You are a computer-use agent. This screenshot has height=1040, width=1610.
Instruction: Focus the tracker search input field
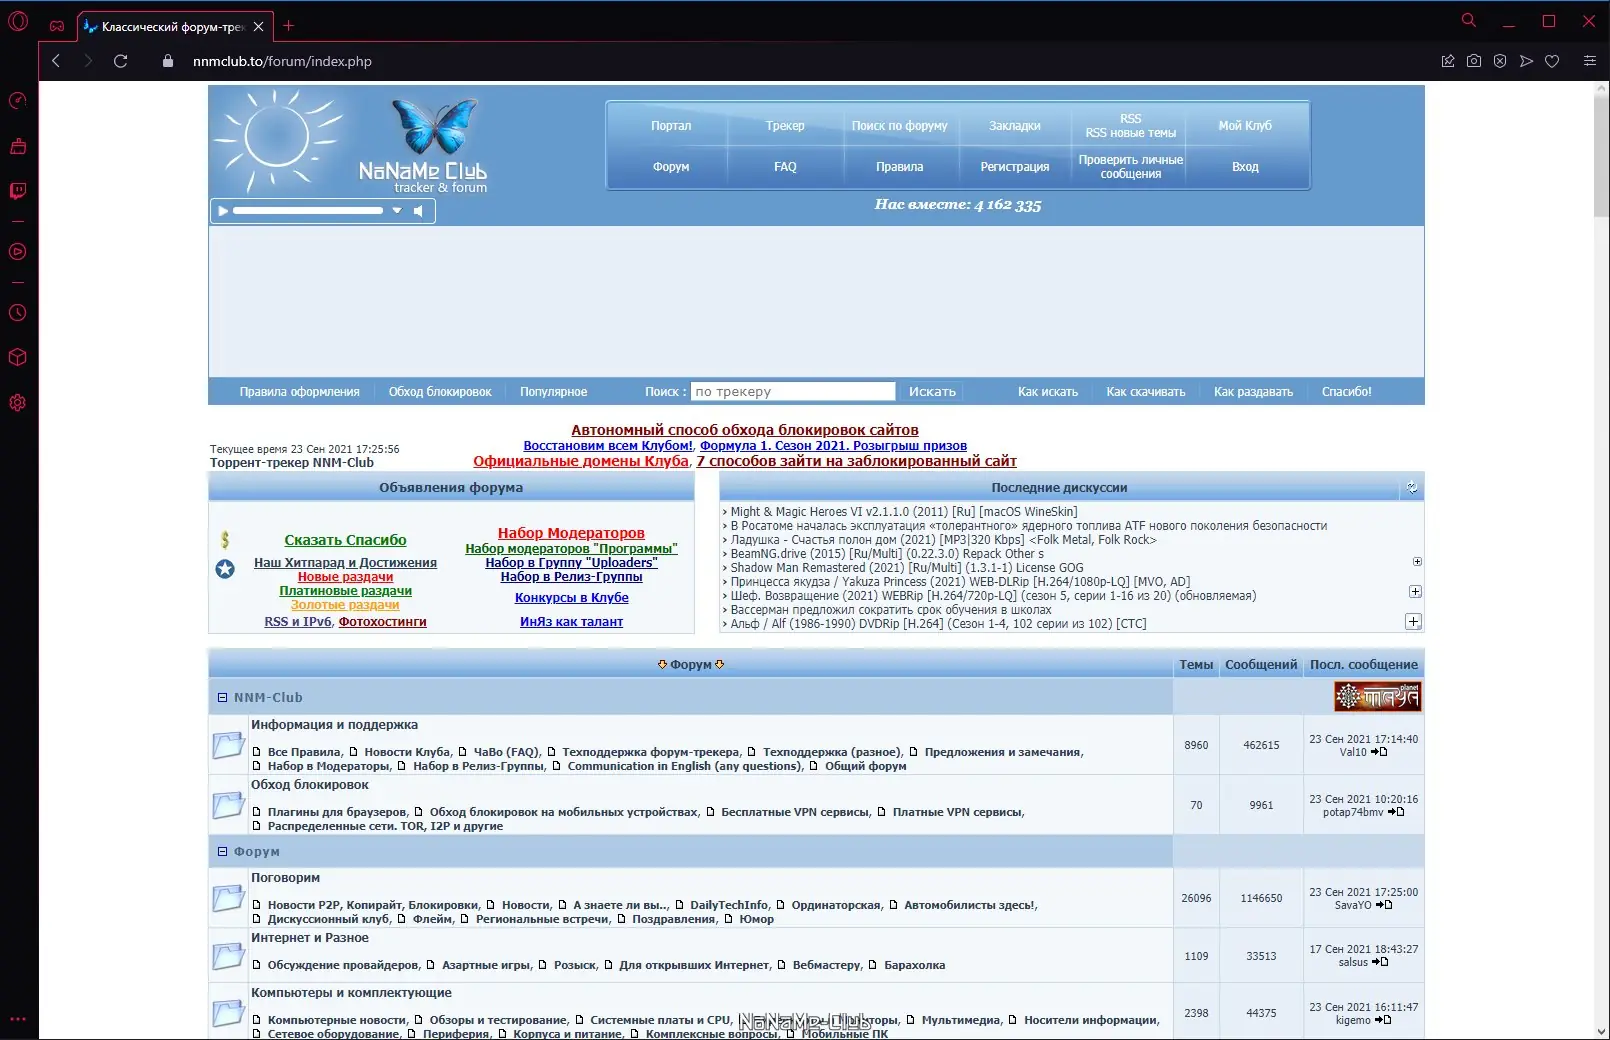793,392
